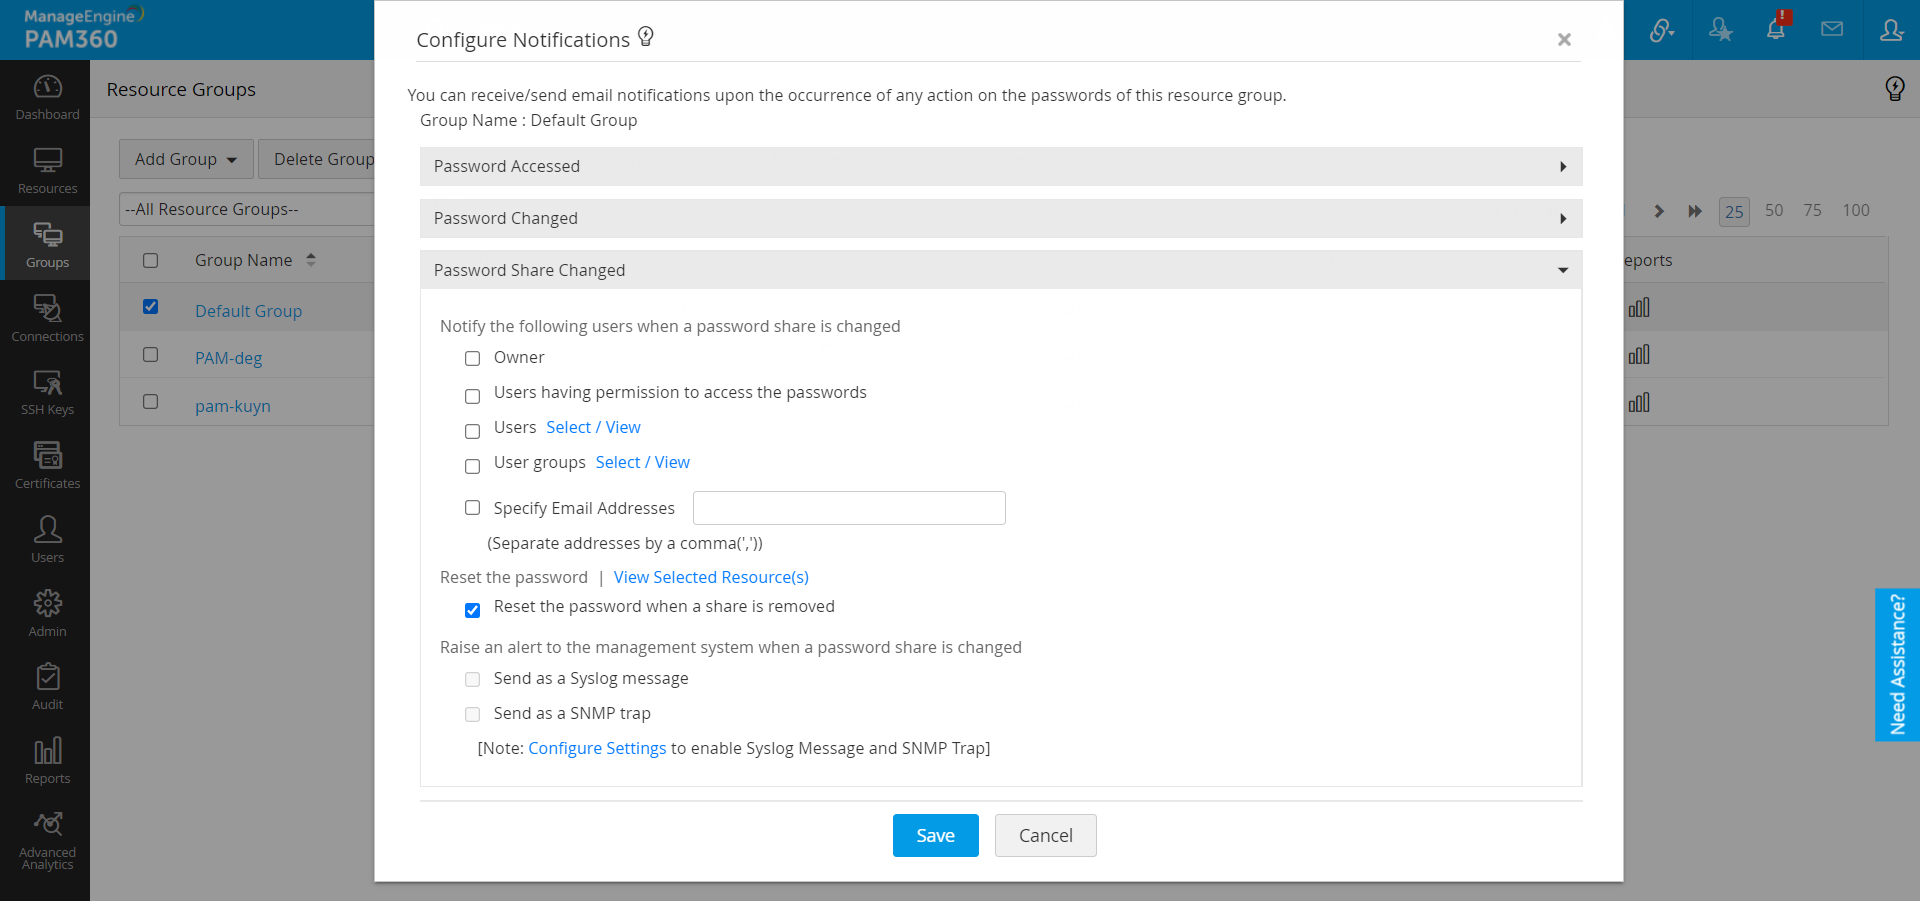Open Reports in the sidebar
Screen dimensions: 1920x901
coord(47,761)
